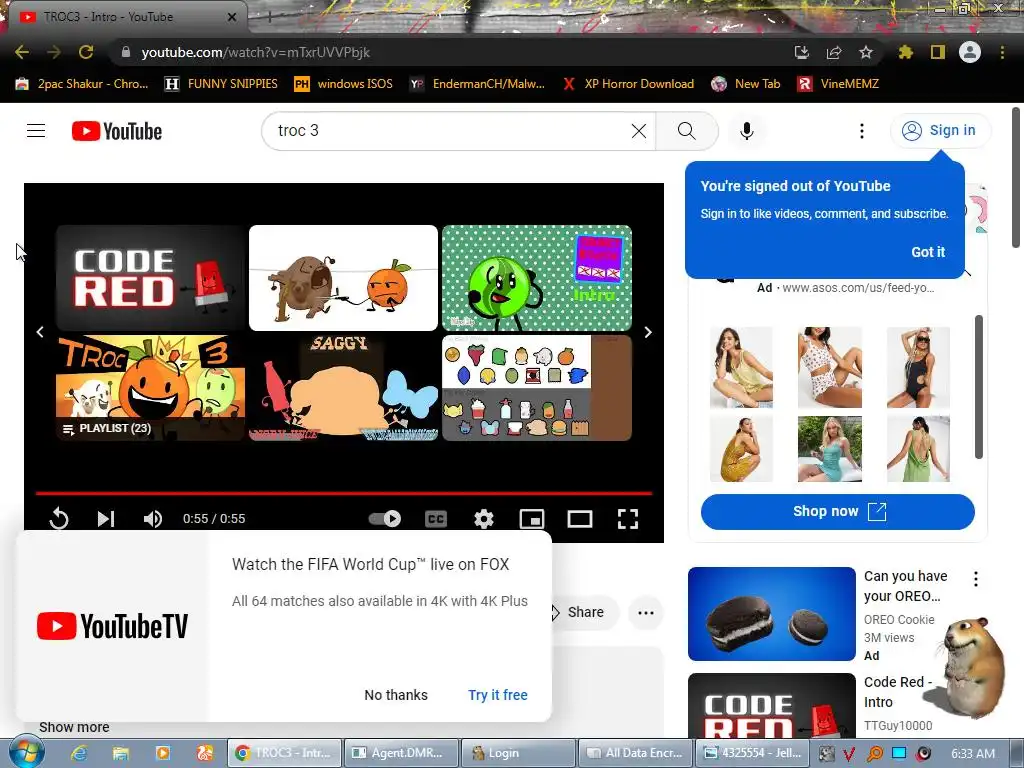Image resolution: width=1024 pixels, height=768 pixels.
Task: Click the magnifier search button
Action: pos(686,131)
